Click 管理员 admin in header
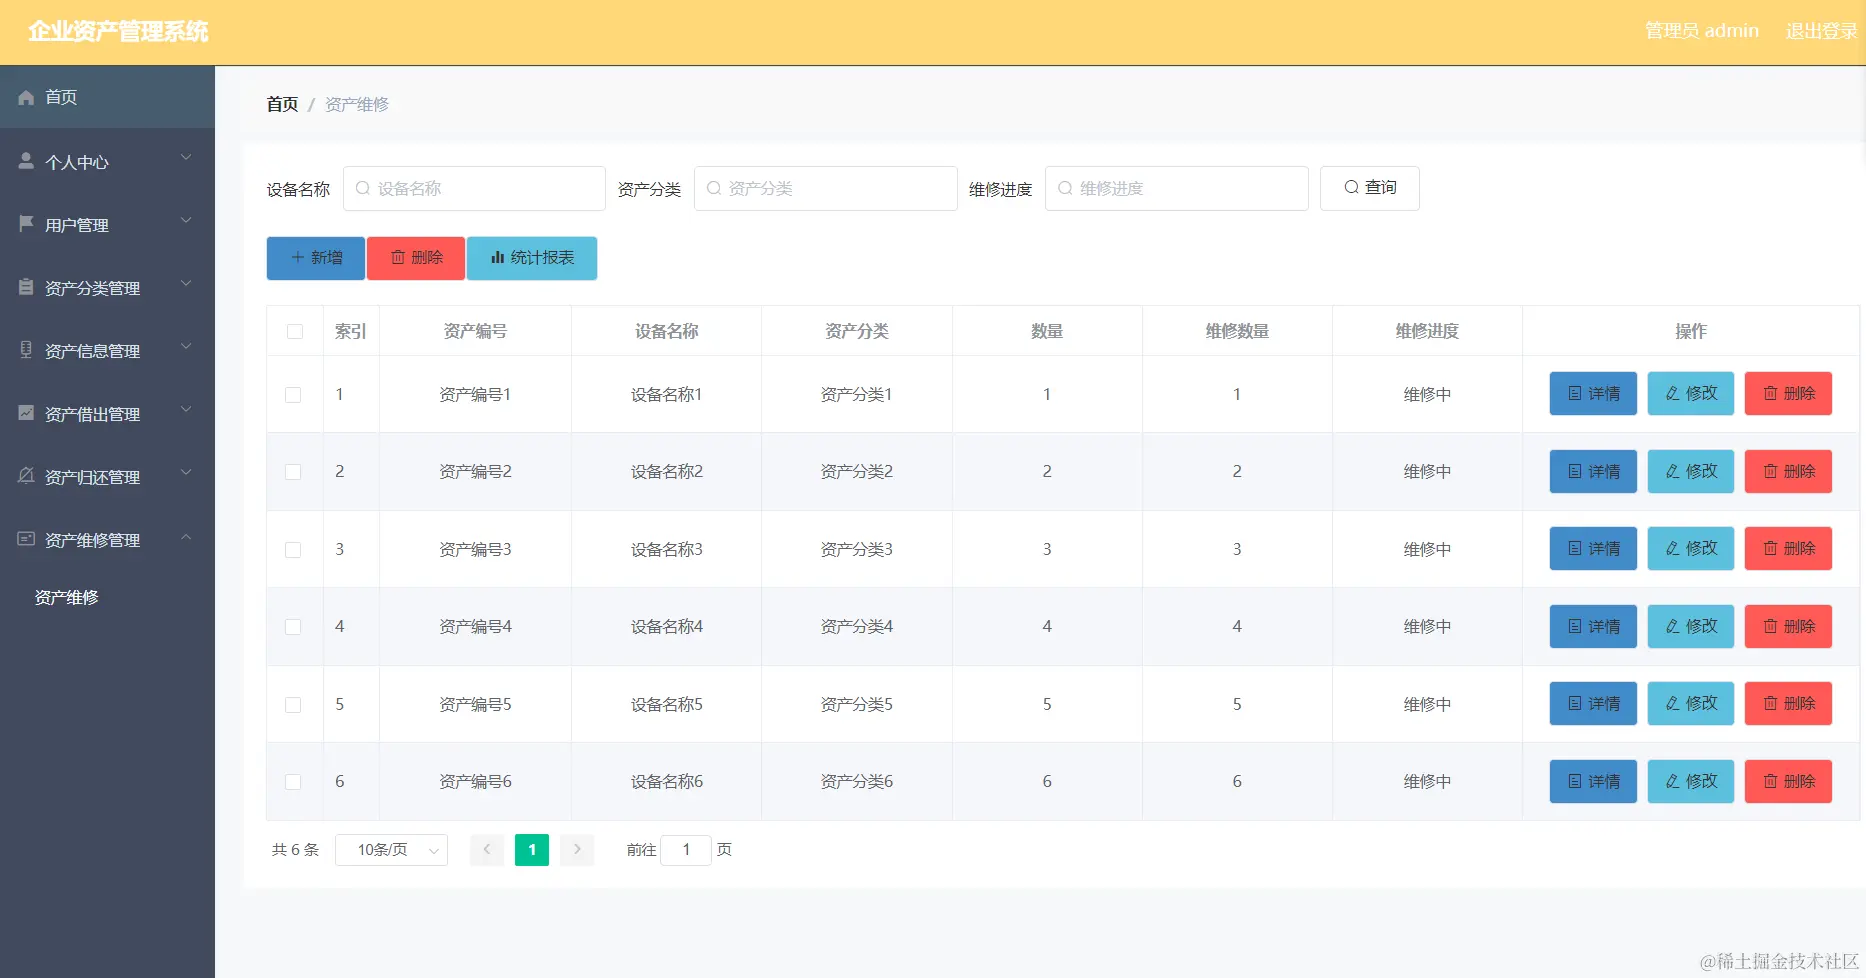This screenshot has height=978, width=1866. (1702, 31)
